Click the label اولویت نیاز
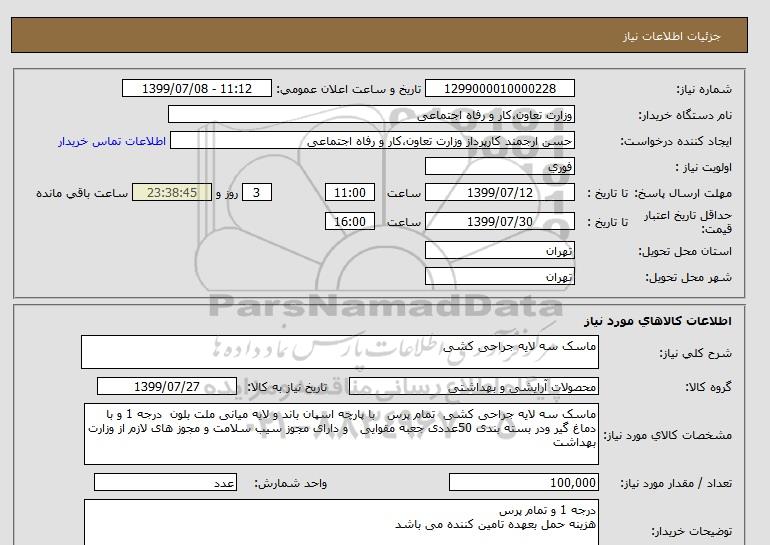This screenshot has width=770, height=545. pyautogui.click(x=704, y=167)
